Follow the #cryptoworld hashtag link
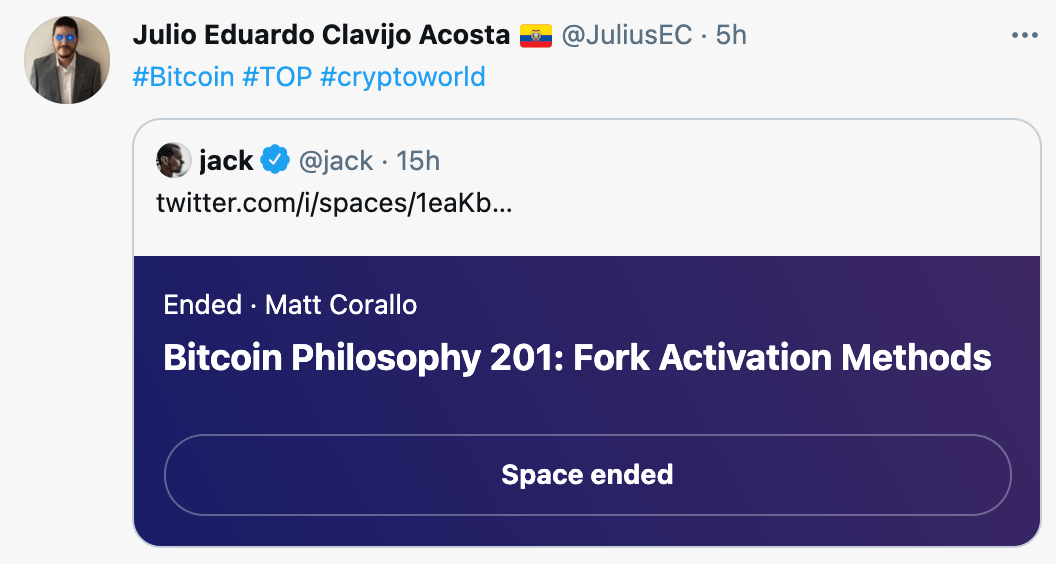The width and height of the screenshot is (1056, 564). point(402,77)
